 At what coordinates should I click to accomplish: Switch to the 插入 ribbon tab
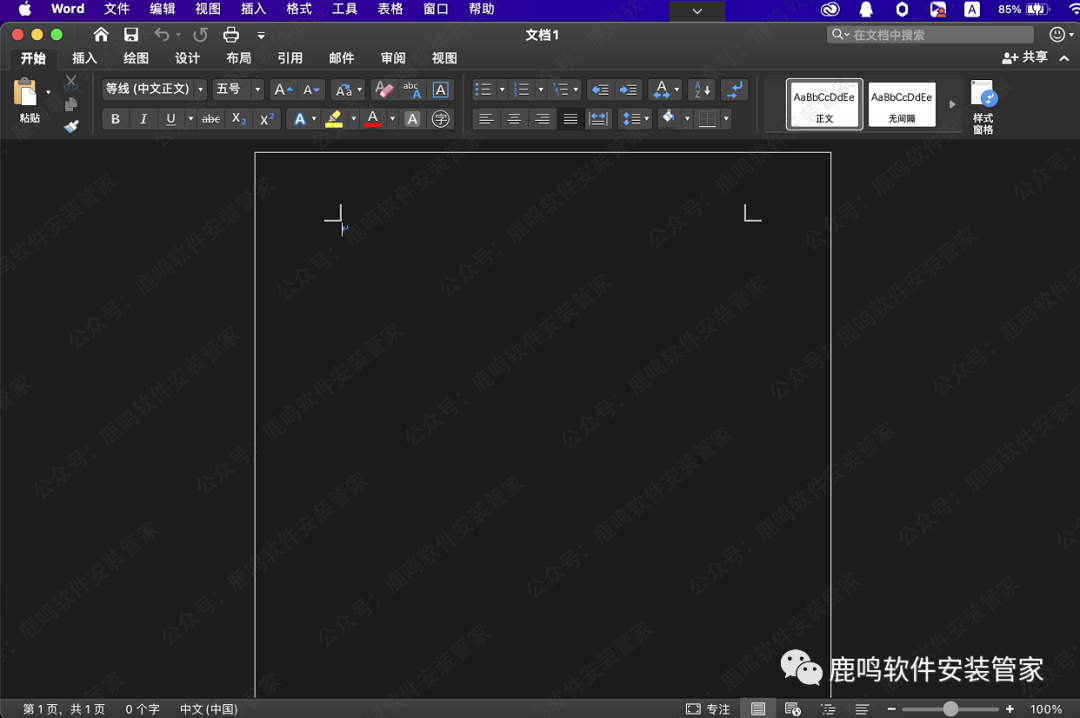(85, 58)
